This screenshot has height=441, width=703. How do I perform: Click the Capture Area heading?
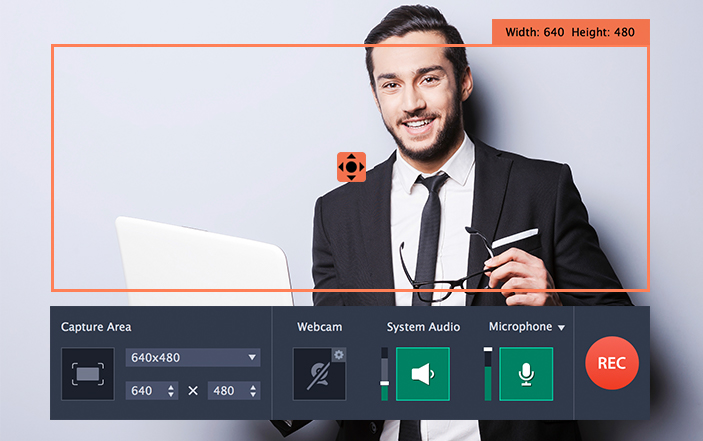pos(96,327)
